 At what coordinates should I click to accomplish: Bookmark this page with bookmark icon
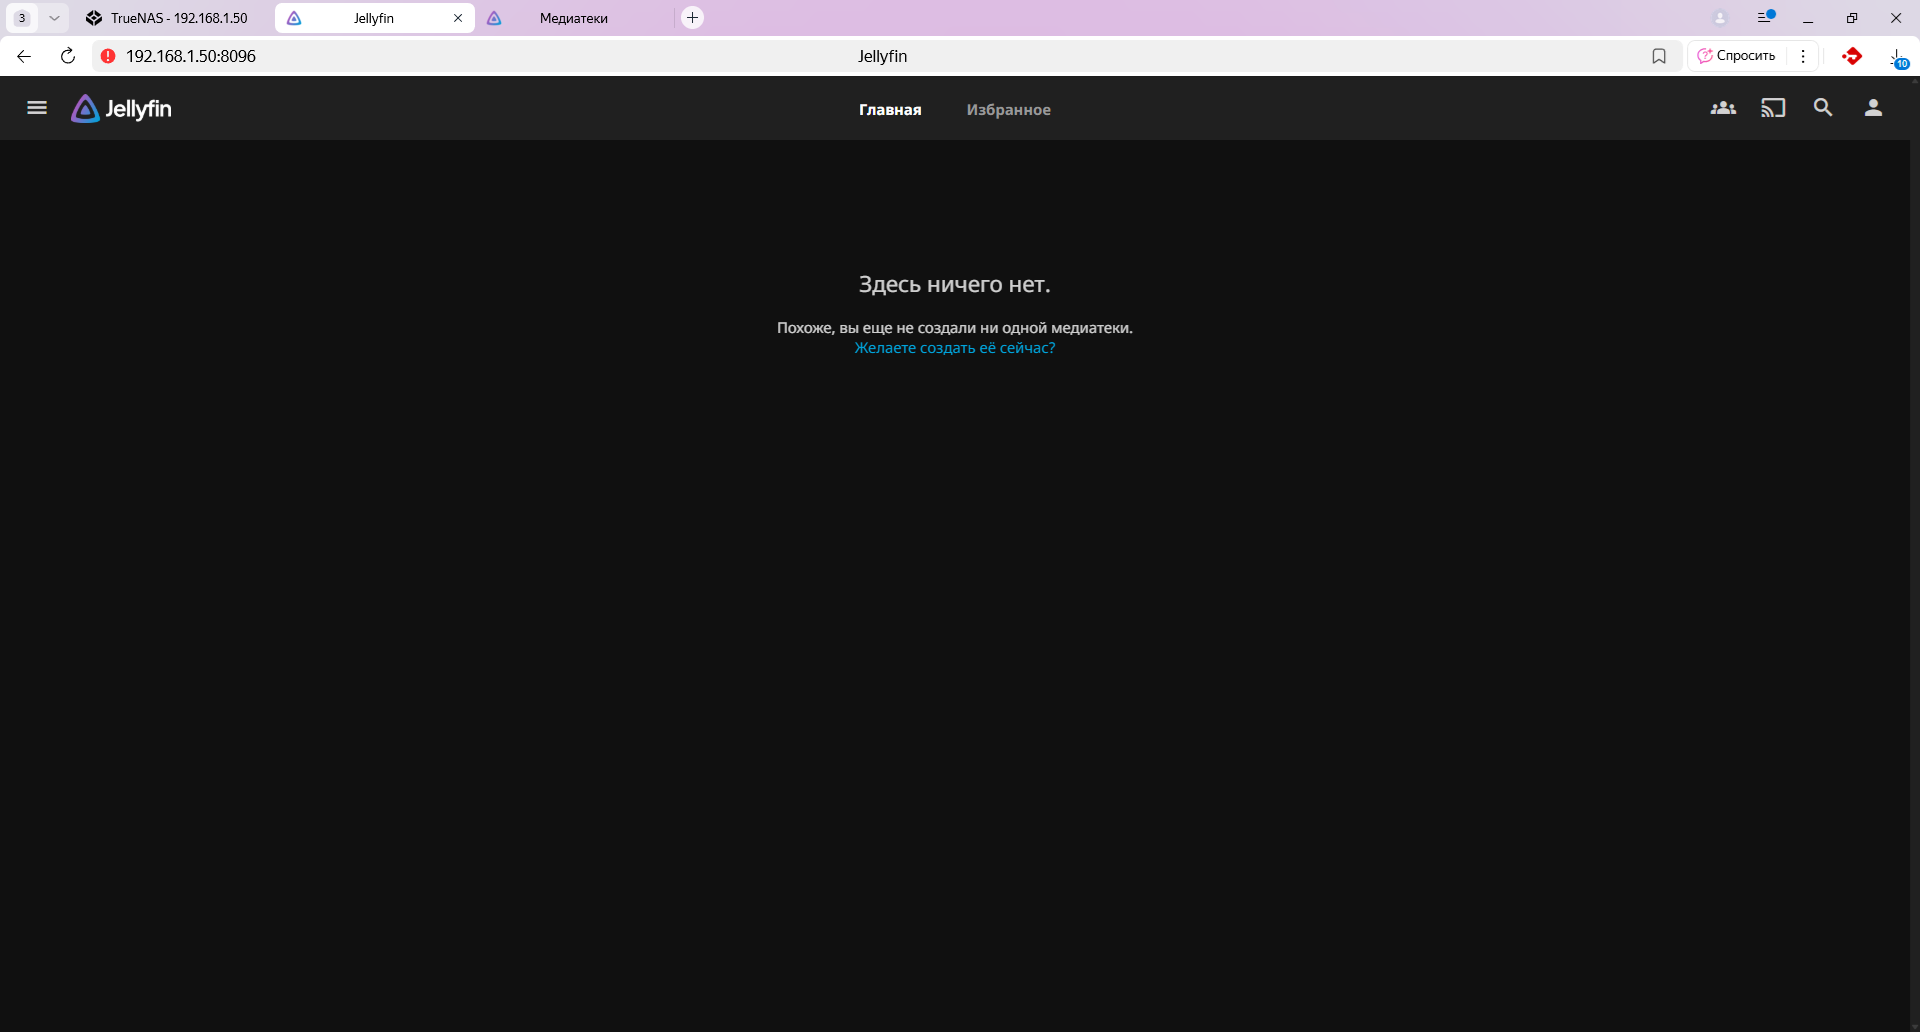click(x=1659, y=56)
